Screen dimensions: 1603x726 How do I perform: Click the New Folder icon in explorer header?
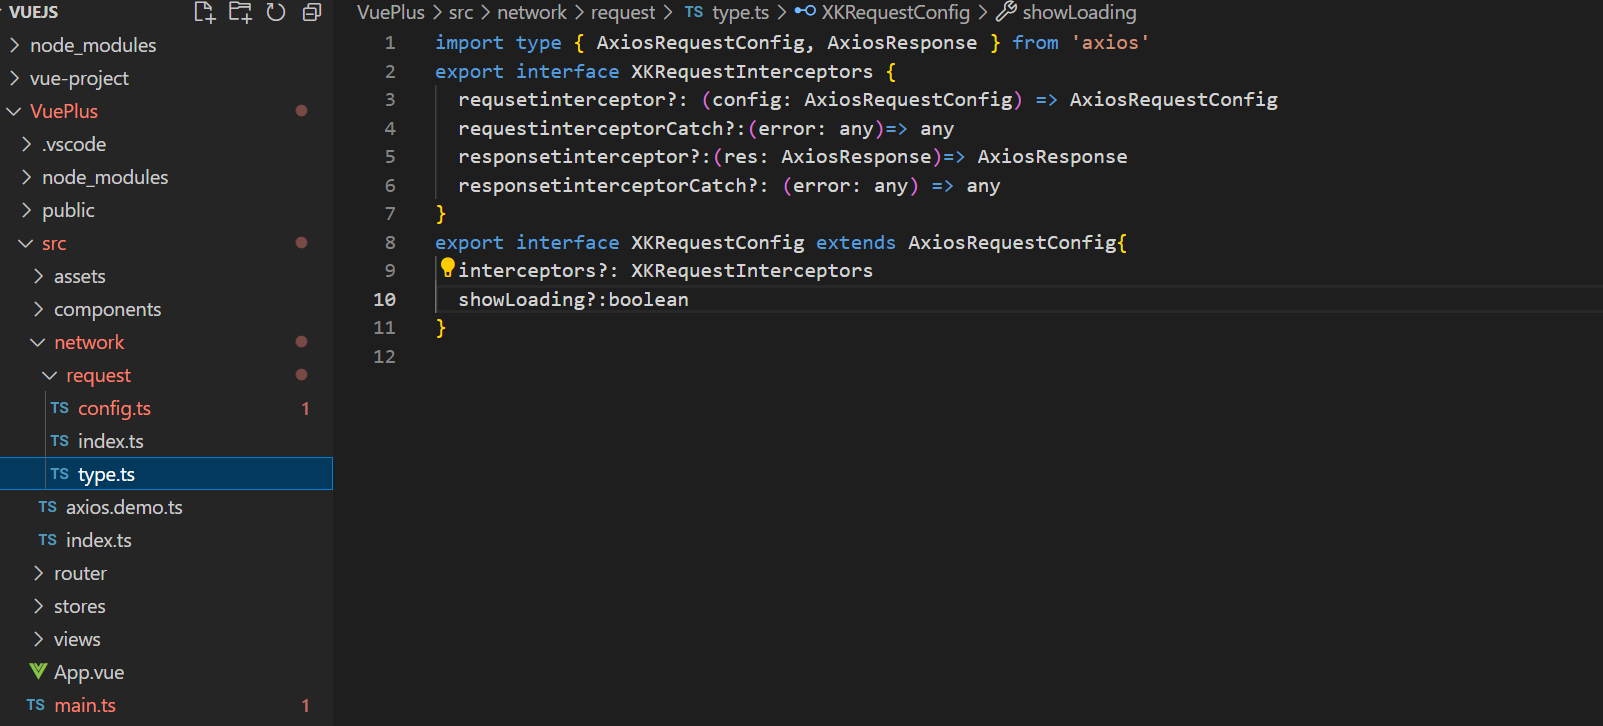click(x=240, y=12)
